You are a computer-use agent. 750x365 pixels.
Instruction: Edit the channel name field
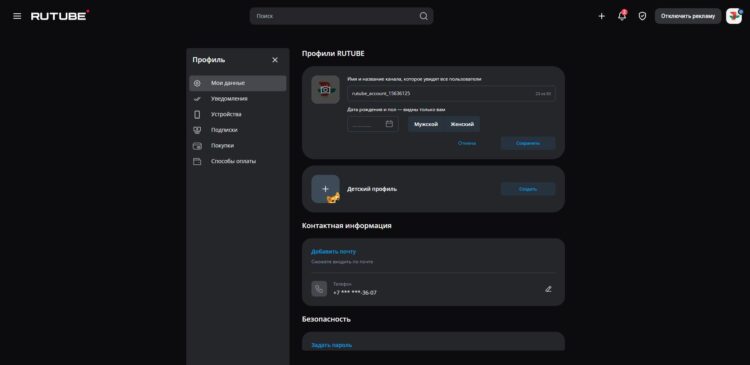pos(451,94)
